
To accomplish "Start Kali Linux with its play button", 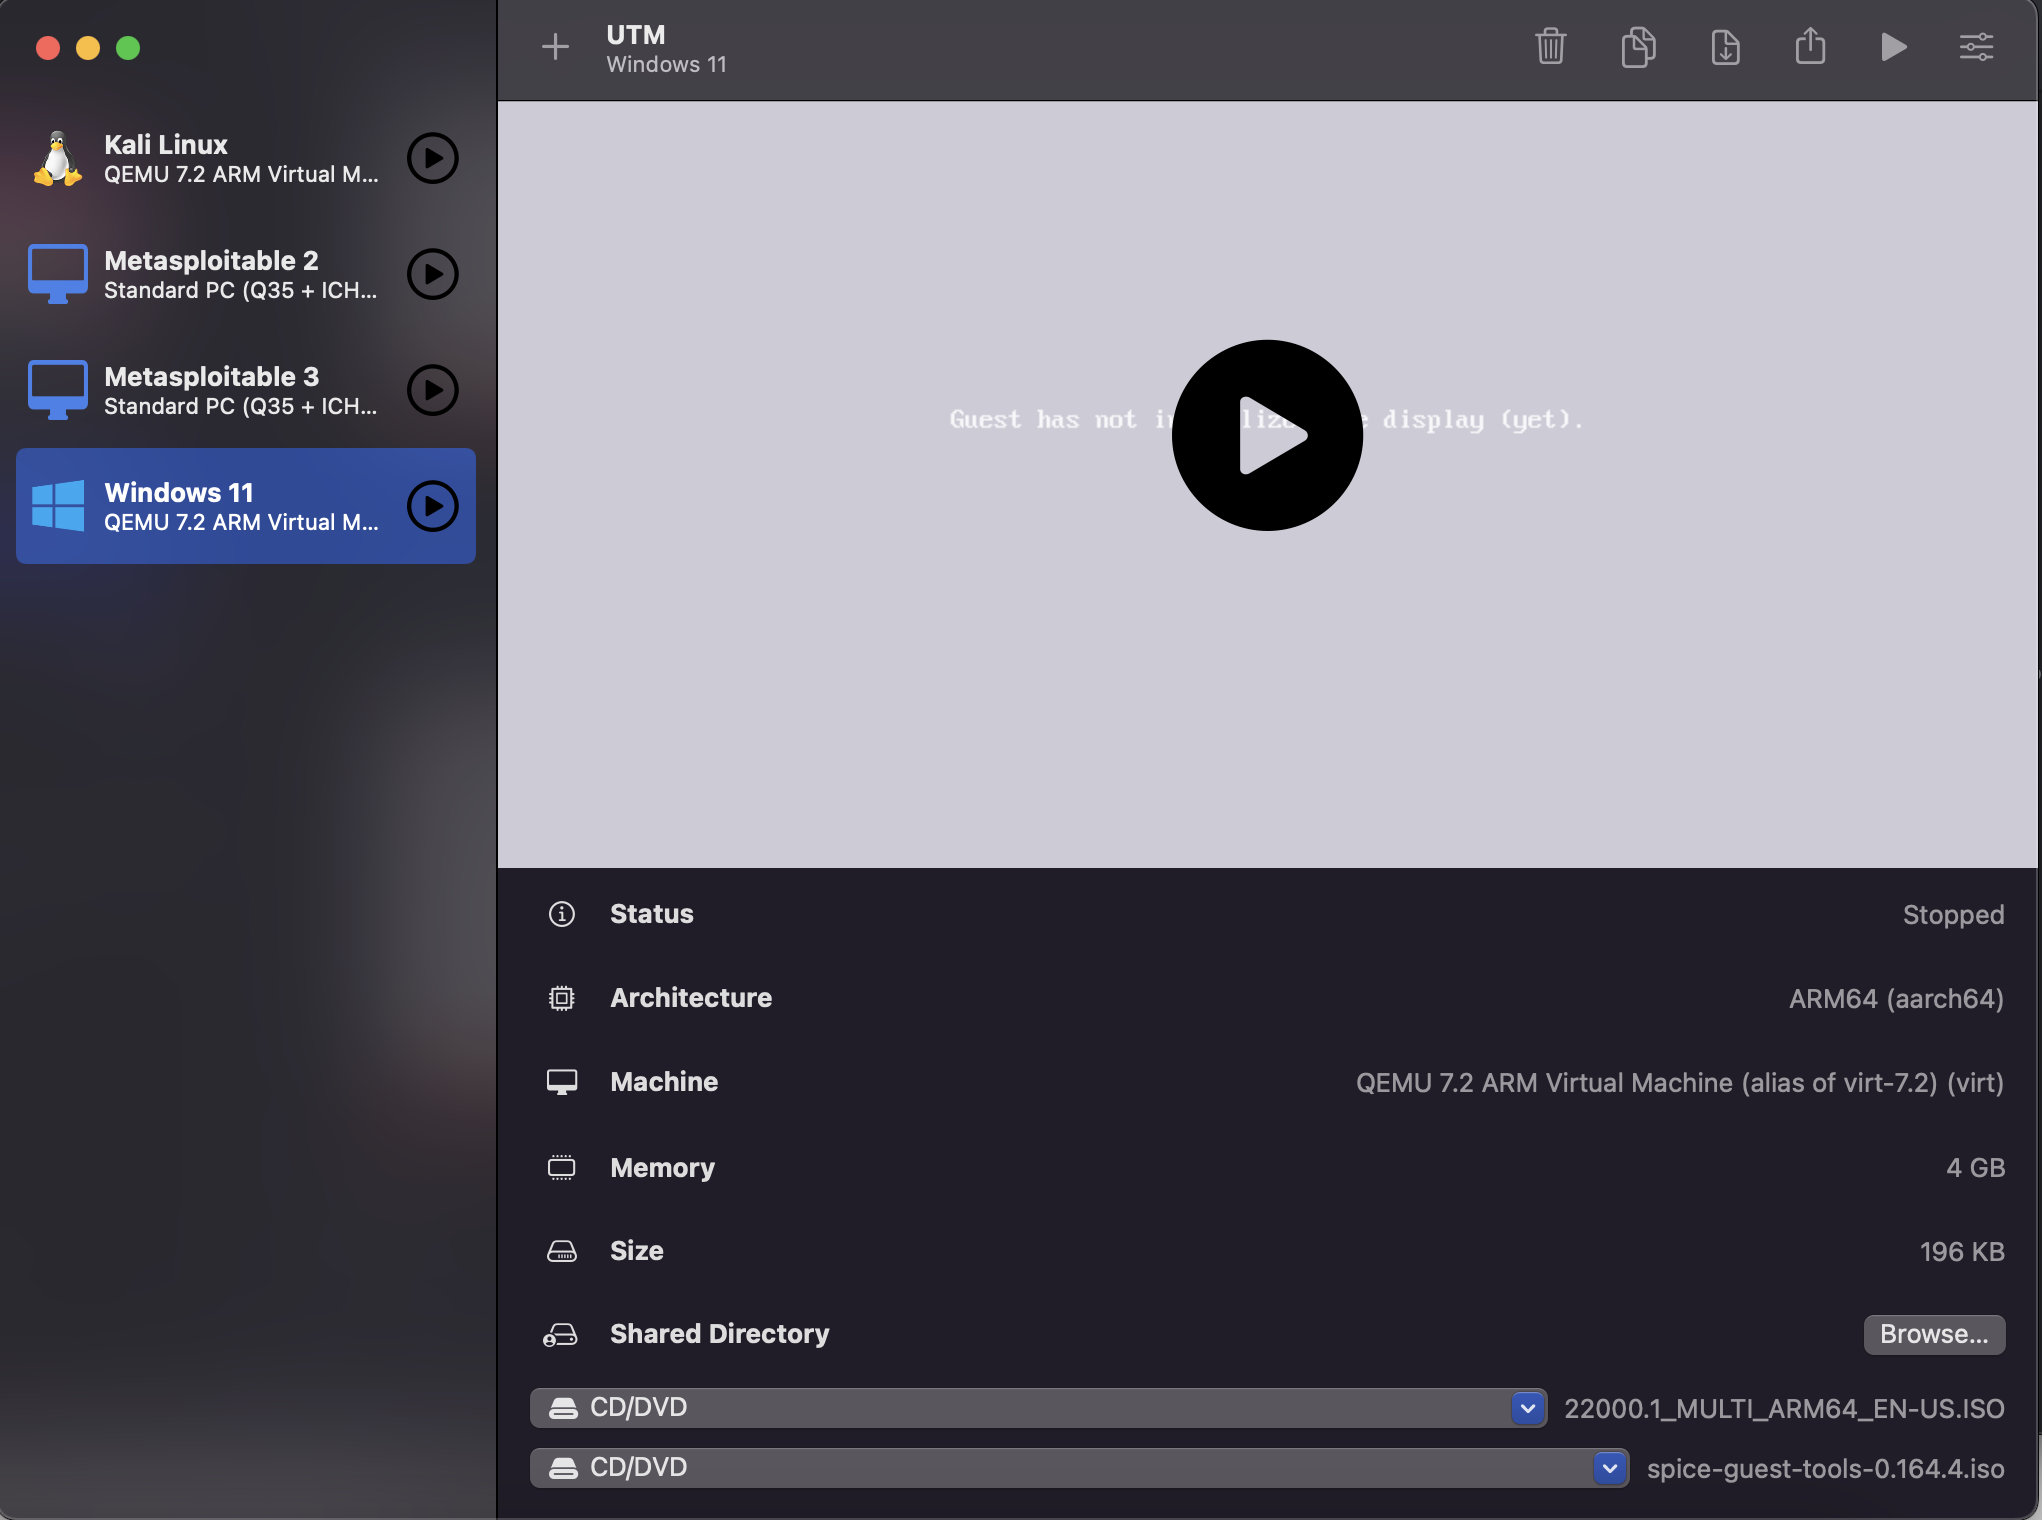I will (x=432, y=158).
